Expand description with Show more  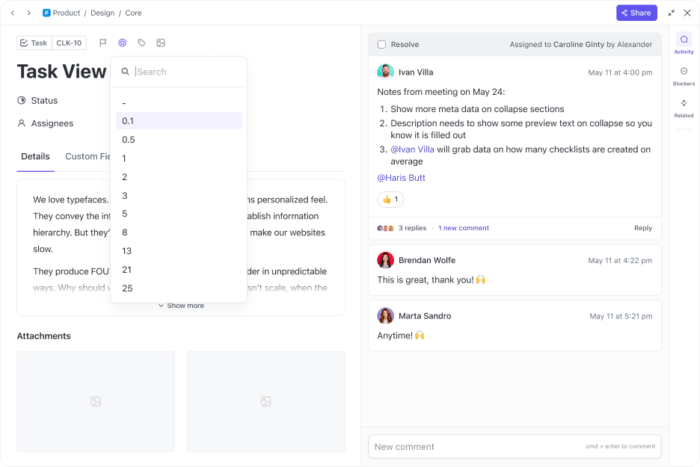[x=181, y=306]
